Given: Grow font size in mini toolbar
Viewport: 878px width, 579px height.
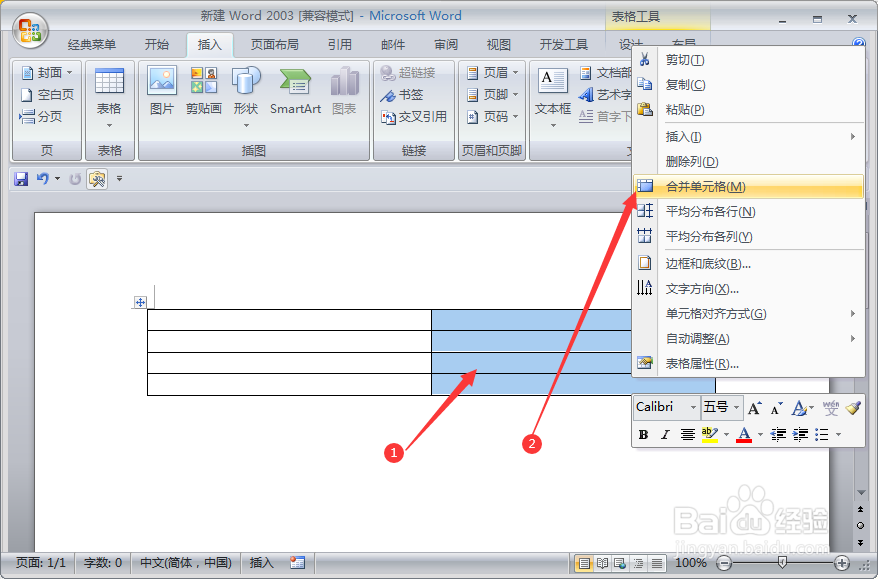Looking at the screenshot, I should (755, 408).
